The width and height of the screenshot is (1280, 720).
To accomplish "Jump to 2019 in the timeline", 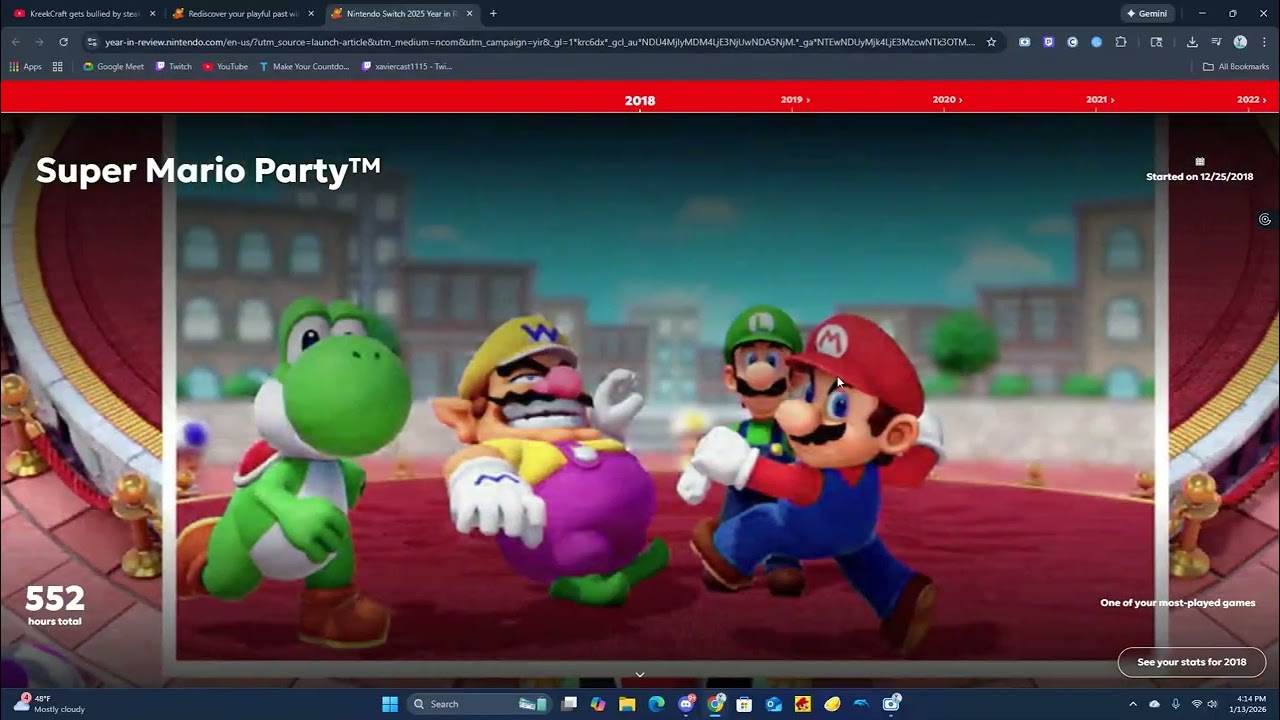I will [795, 100].
